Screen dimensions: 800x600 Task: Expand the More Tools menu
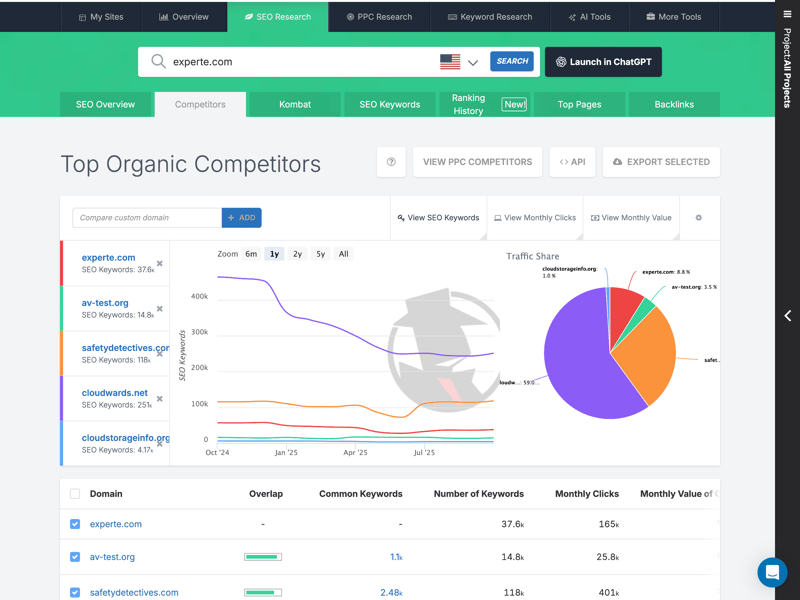(673, 17)
